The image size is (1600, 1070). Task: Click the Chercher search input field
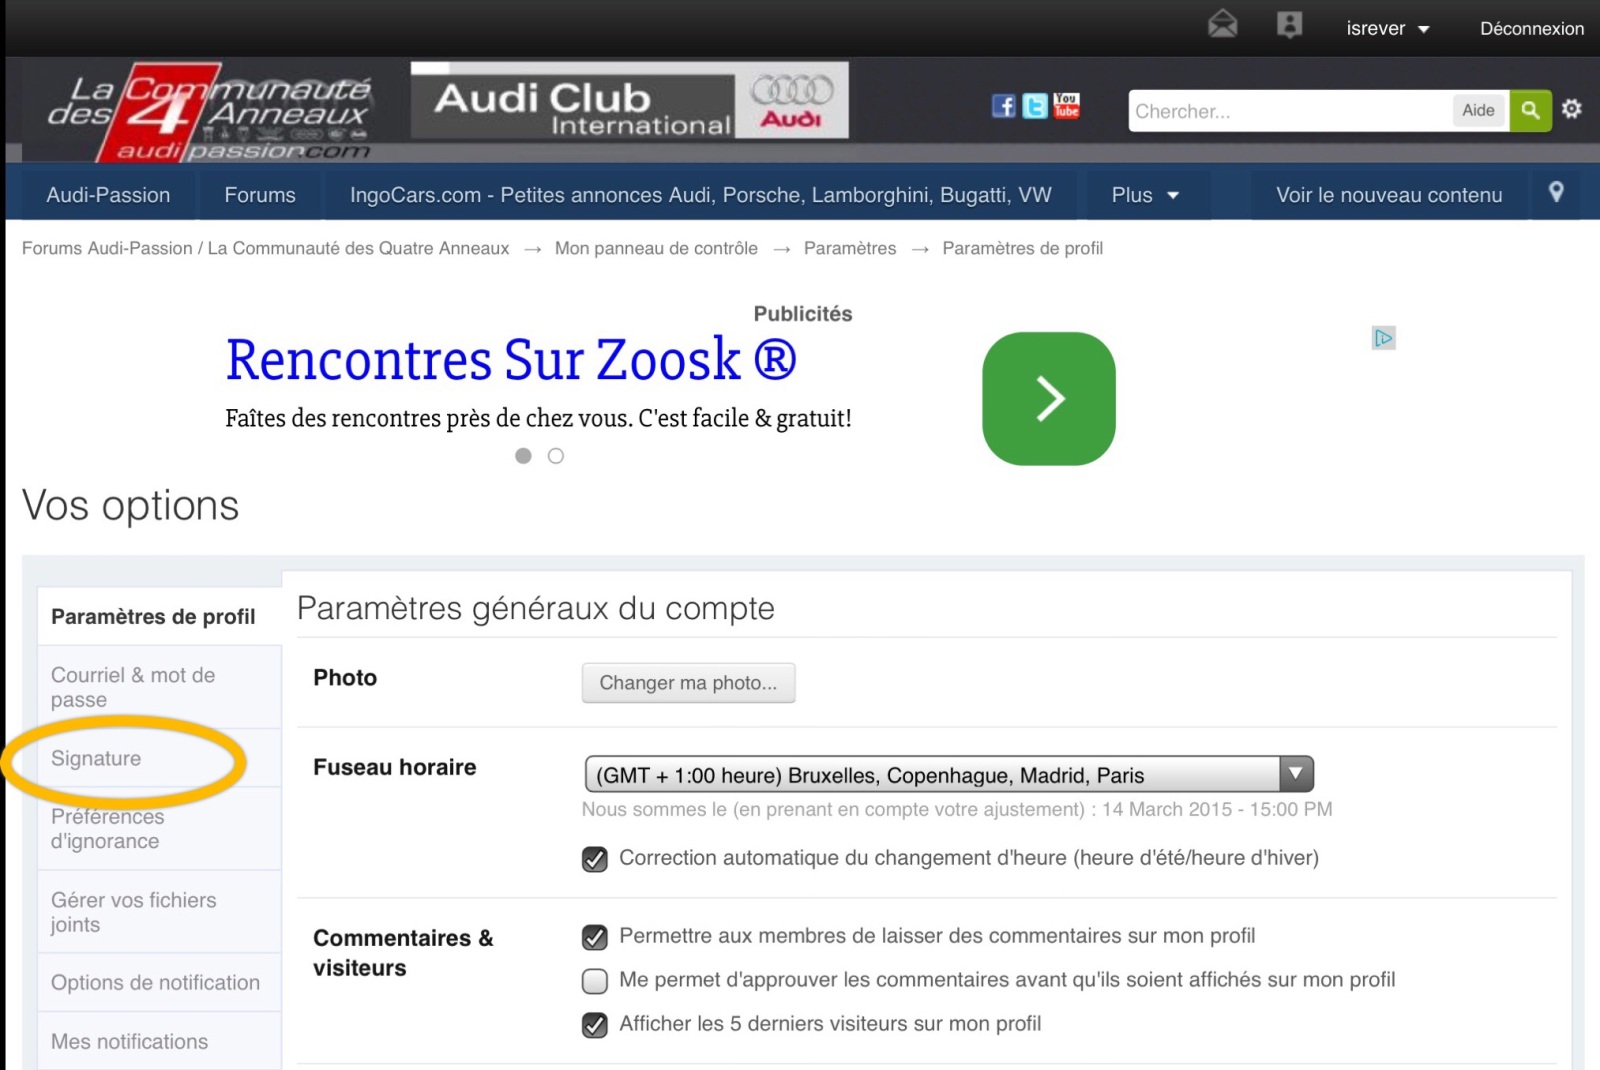click(1288, 111)
